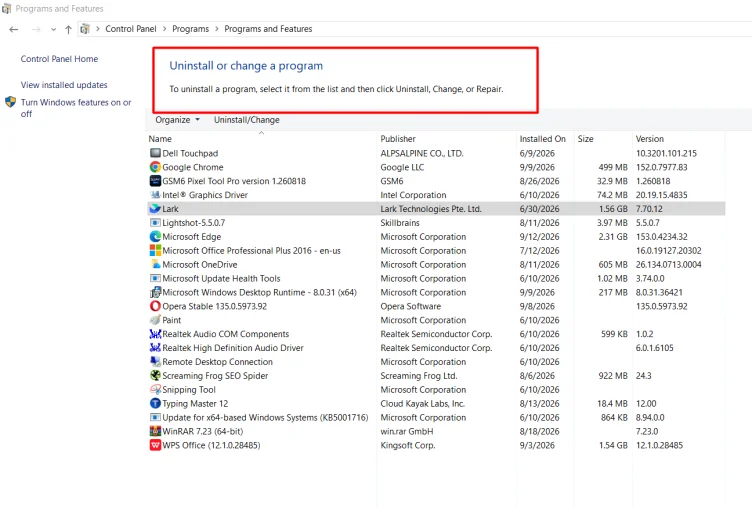Go back with the back arrow

[x=13, y=29]
